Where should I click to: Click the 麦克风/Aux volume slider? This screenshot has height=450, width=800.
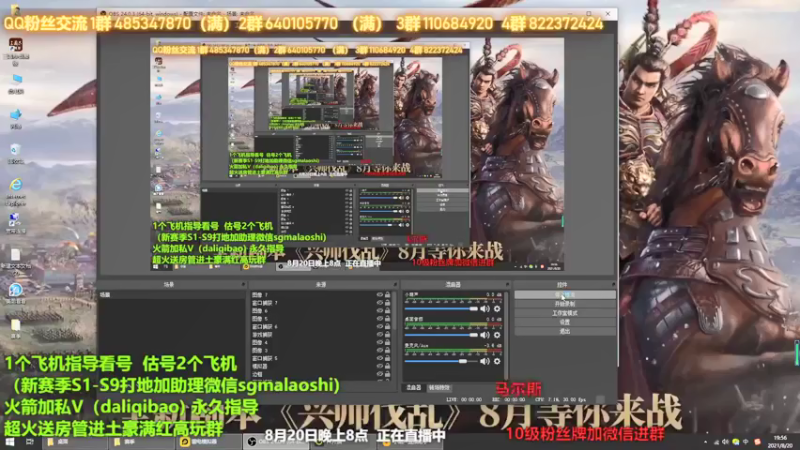pos(441,361)
